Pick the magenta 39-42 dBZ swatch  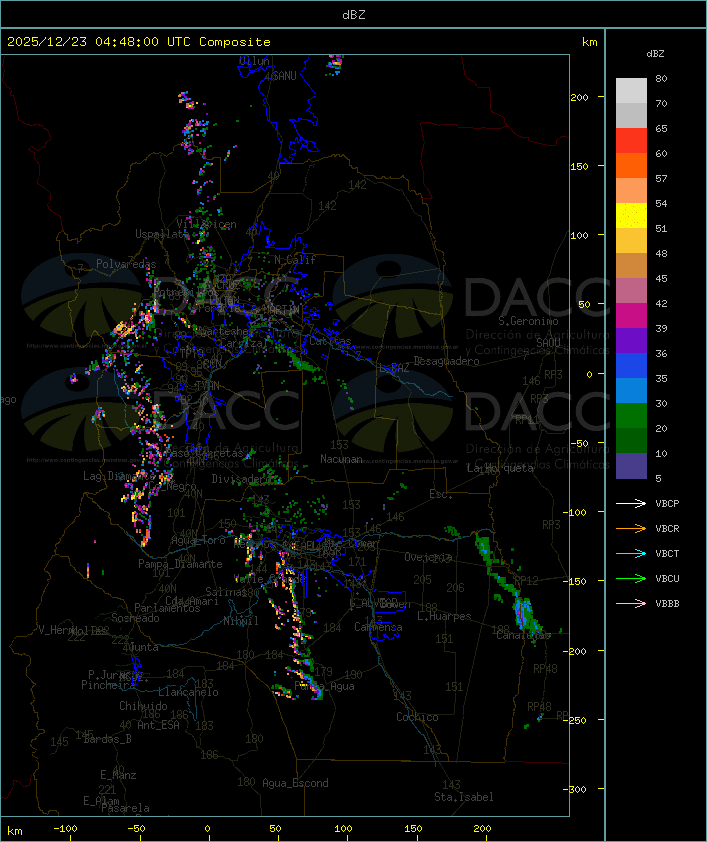631,316
